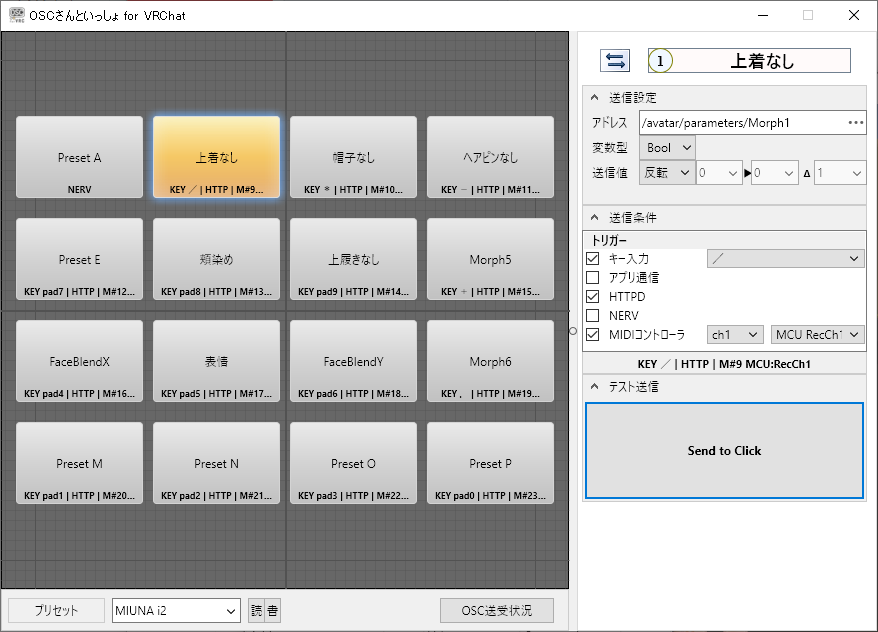878x632 pixels.
Task: Open the Bool variable type dropdown
Action: point(667,148)
